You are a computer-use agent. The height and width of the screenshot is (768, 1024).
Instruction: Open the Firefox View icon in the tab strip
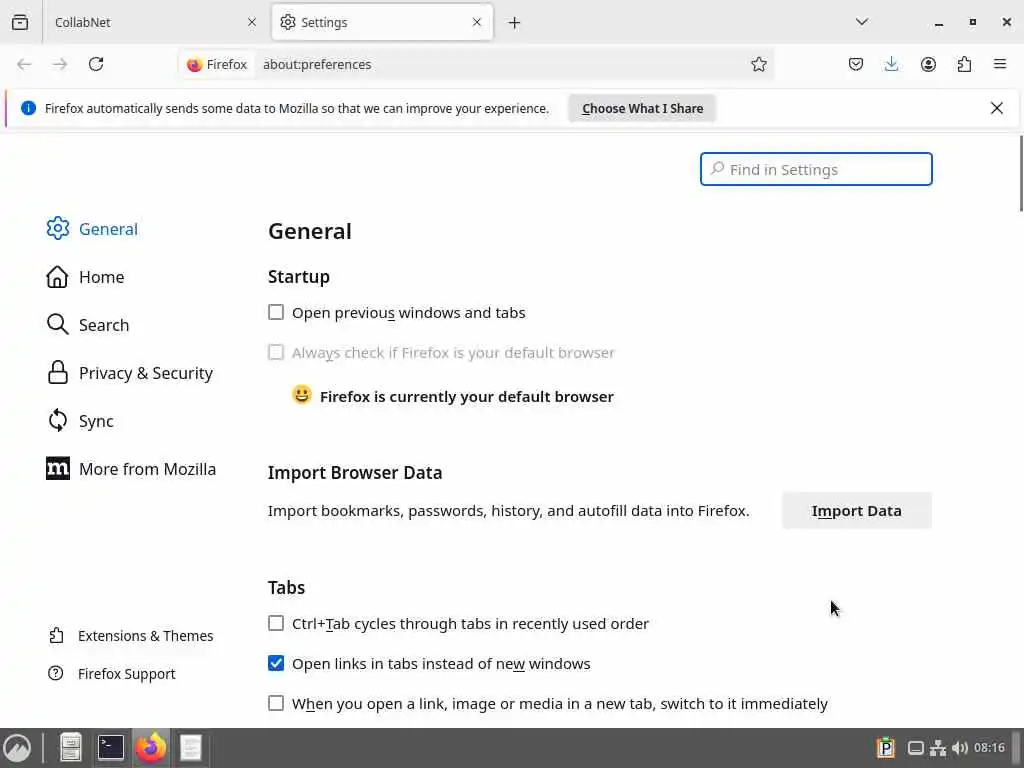coord(20,22)
